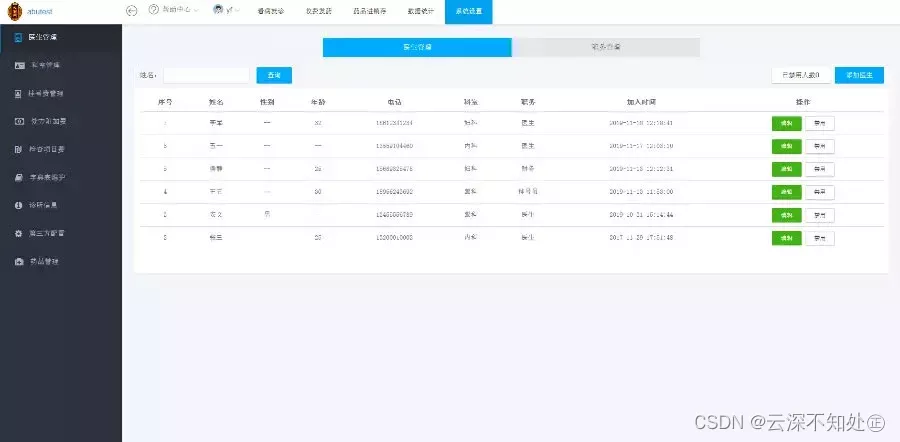Click the 序号 column header
Viewport: 900px width, 442px height.
click(x=165, y=102)
